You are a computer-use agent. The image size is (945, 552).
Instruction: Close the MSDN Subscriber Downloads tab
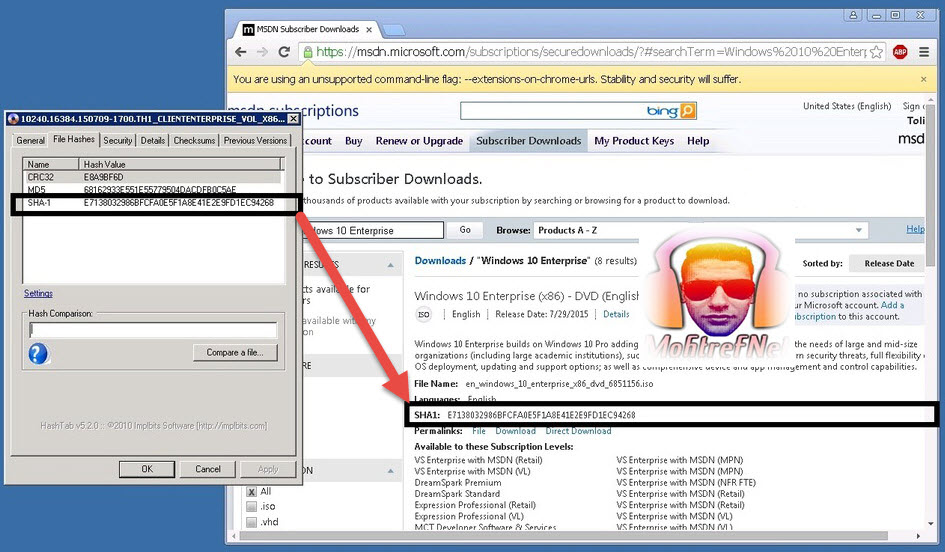(369, 29)
